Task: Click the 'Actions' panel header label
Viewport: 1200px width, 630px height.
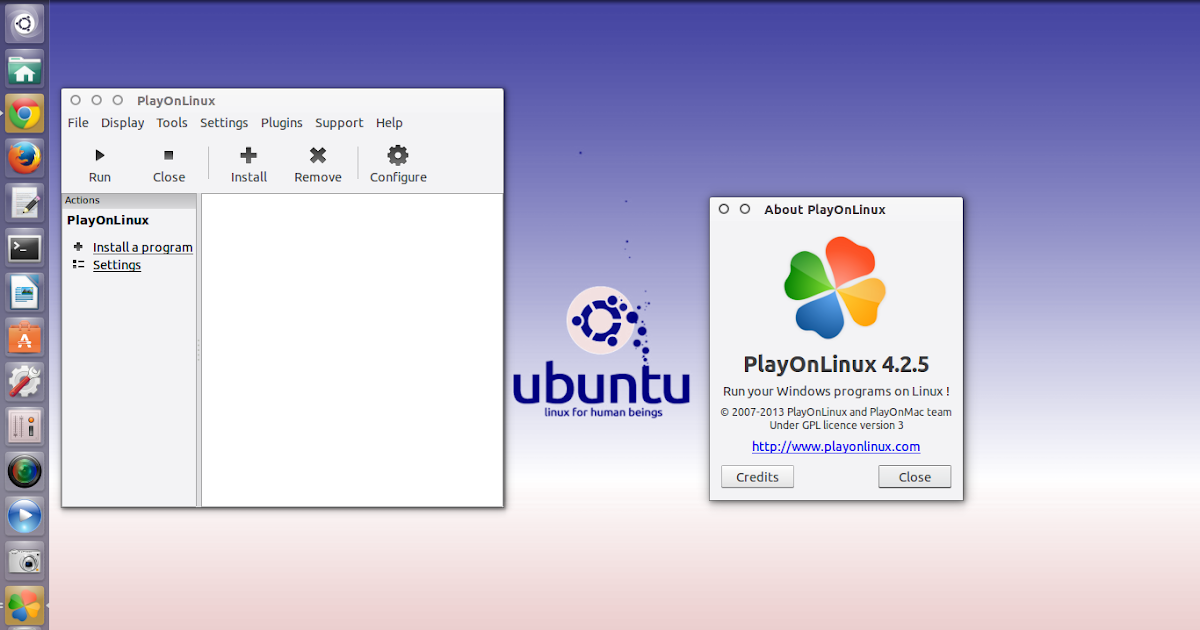Action: tap(82, 200)
